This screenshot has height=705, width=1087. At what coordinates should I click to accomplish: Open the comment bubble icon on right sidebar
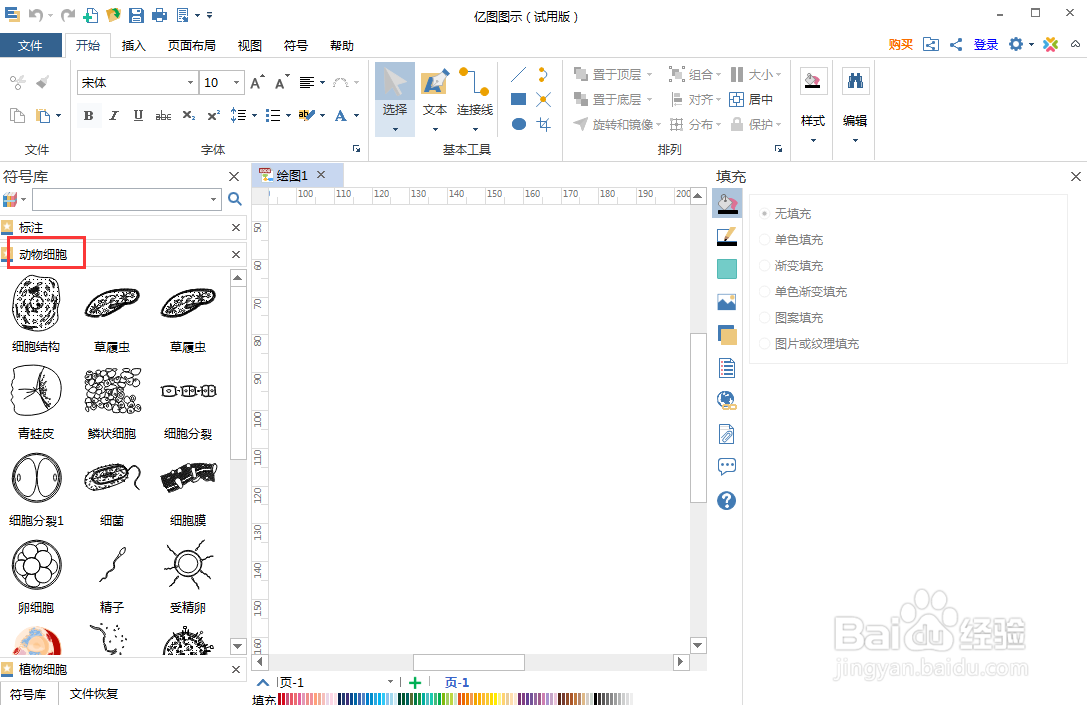point(727,466)
